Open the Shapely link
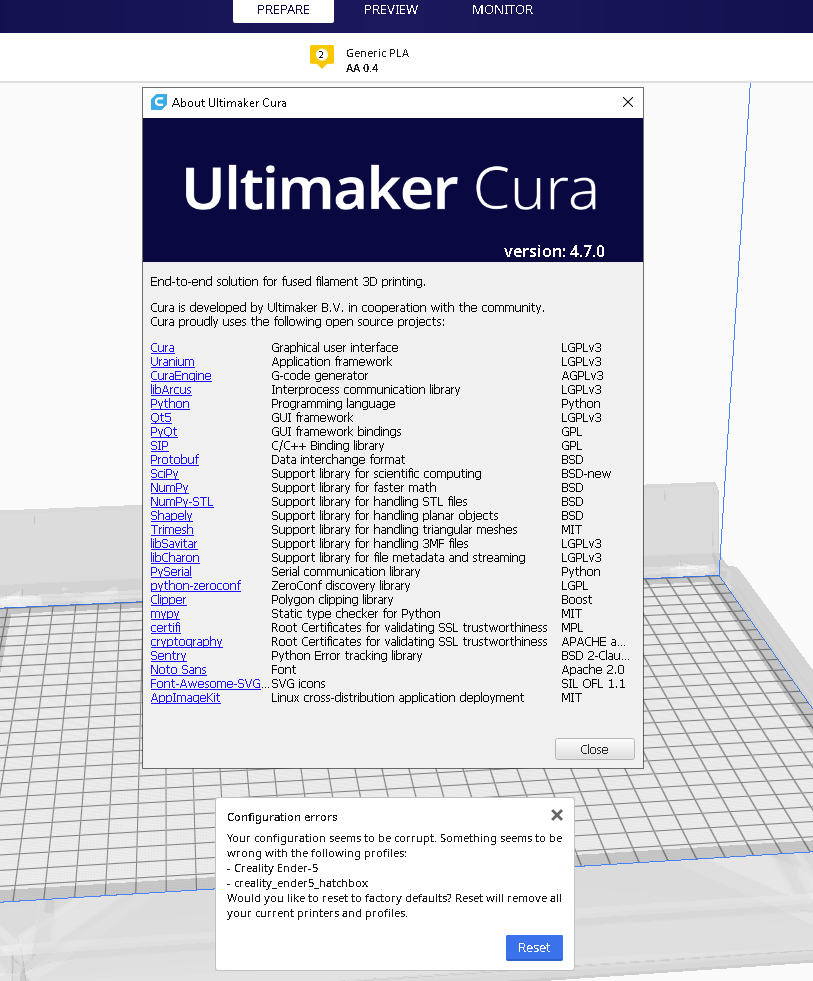 point(171,516)
